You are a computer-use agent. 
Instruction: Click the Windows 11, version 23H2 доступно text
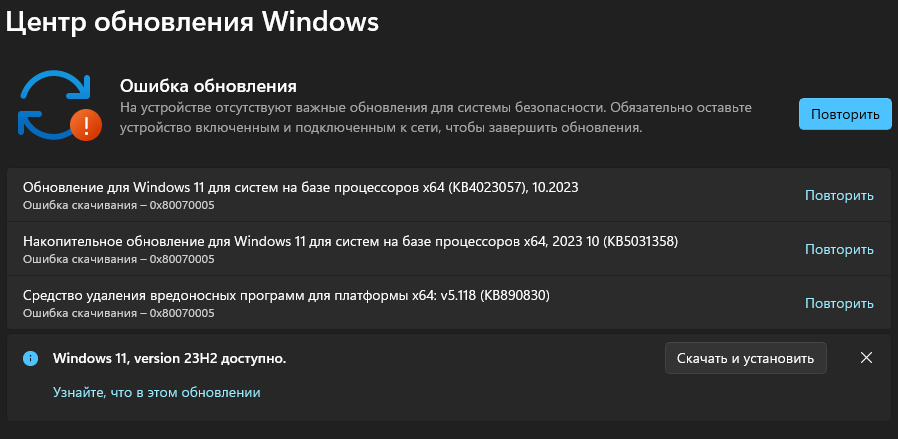tap(169, 358)
